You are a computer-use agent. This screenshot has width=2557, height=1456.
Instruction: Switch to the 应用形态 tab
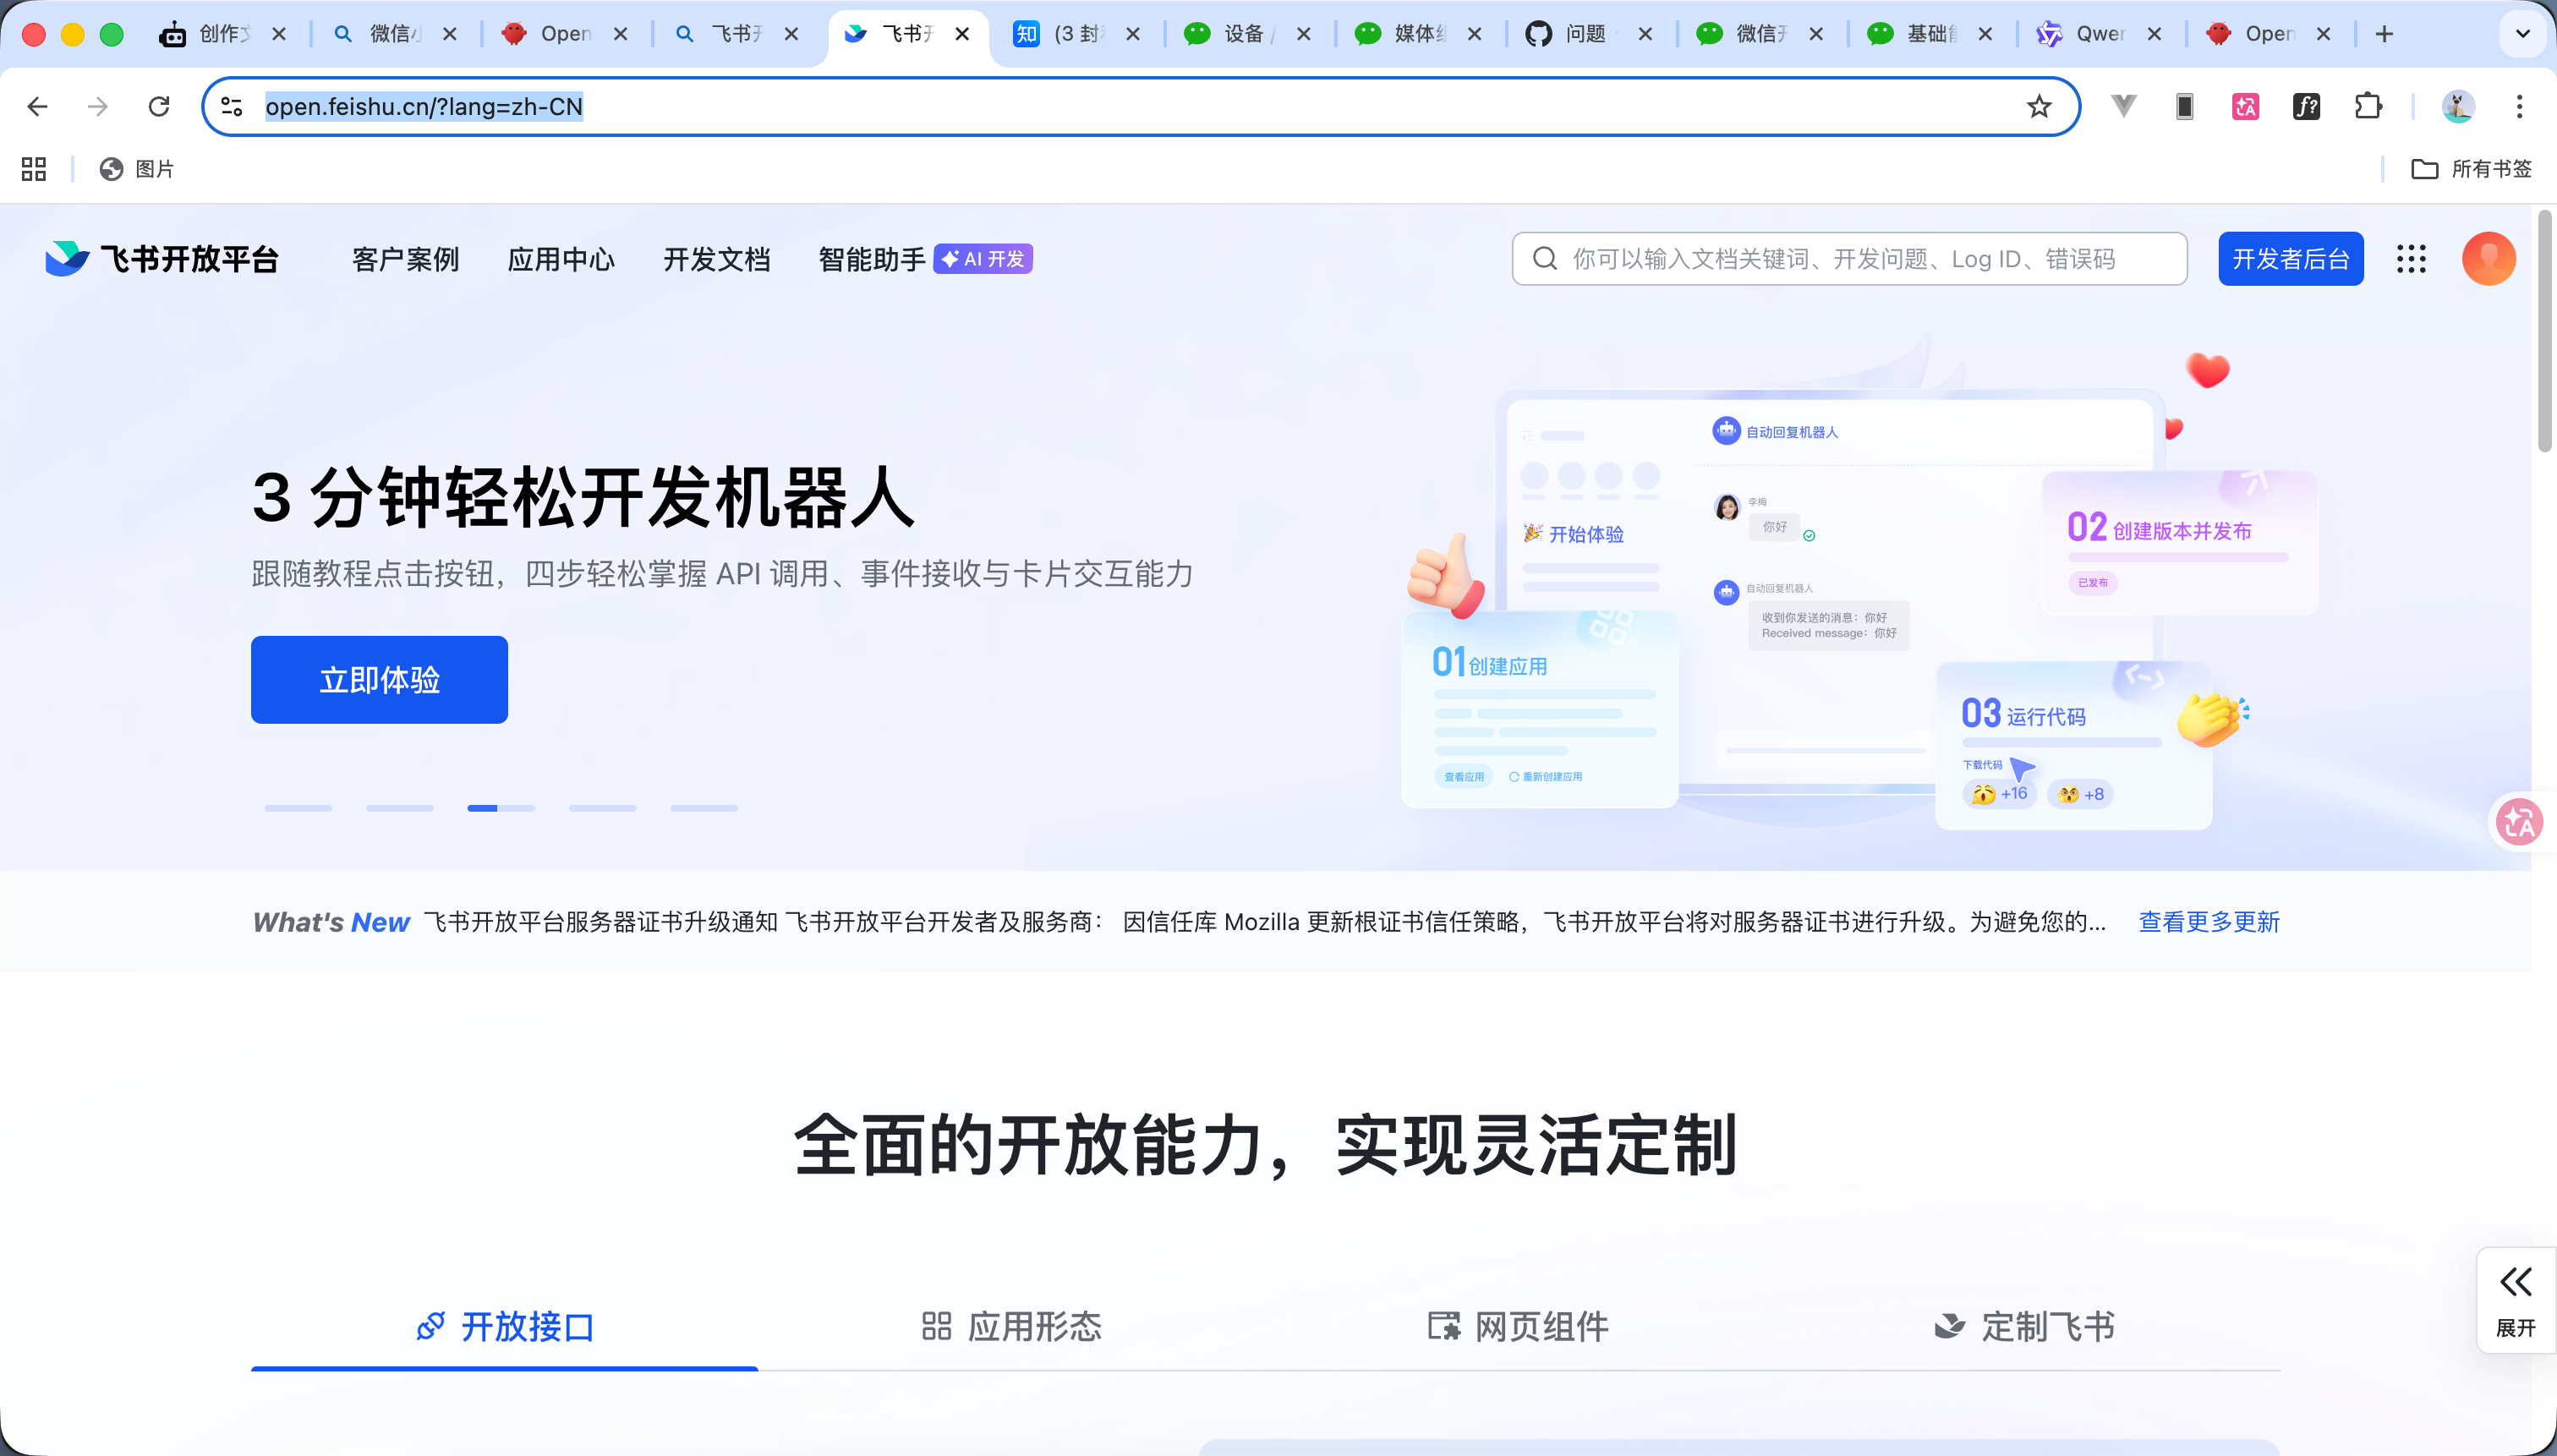click(1010, 1327)
